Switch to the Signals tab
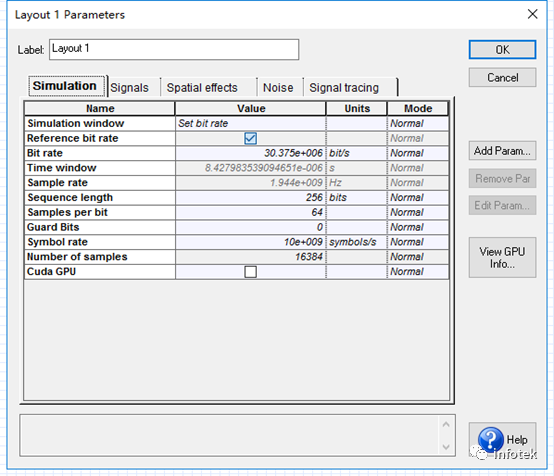This screenshot has width=554, height=476. (129, 87)
